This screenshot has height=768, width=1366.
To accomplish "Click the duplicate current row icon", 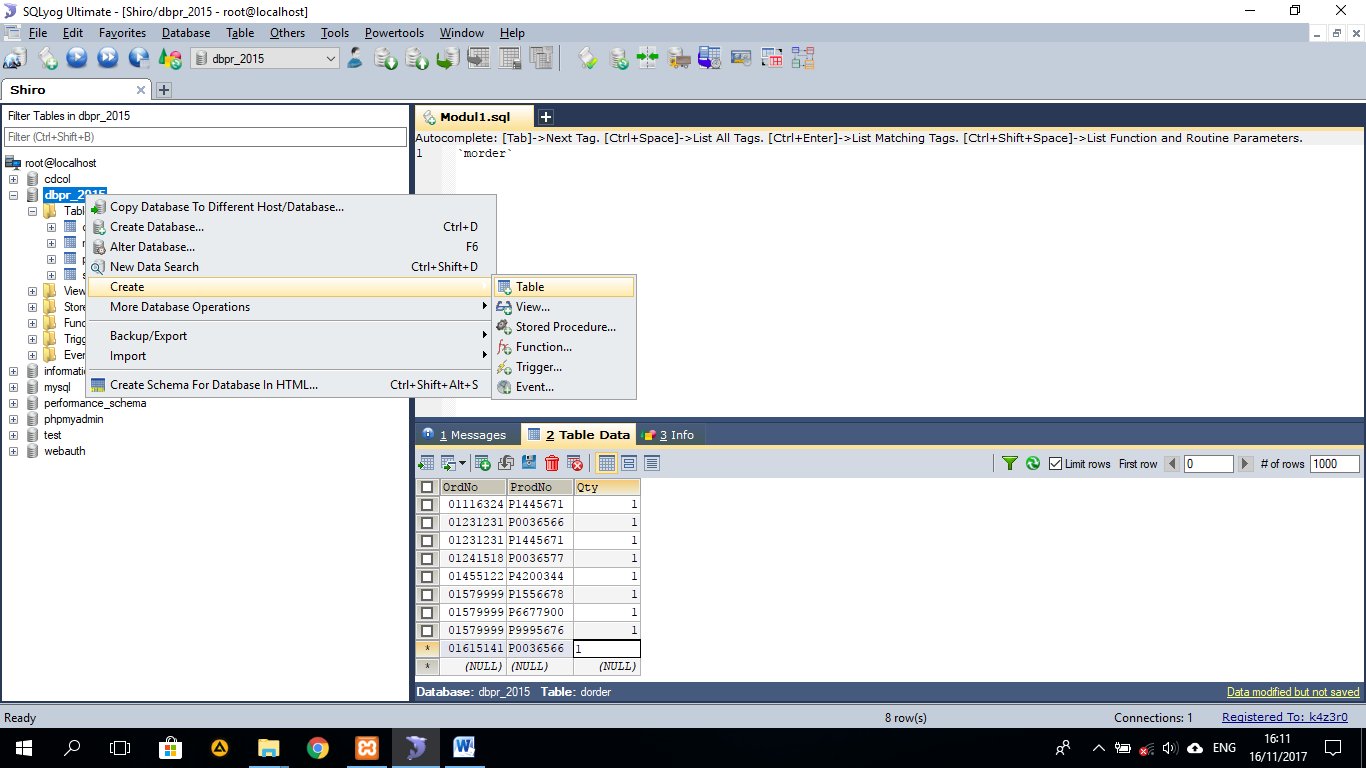I will pos(506,463).
